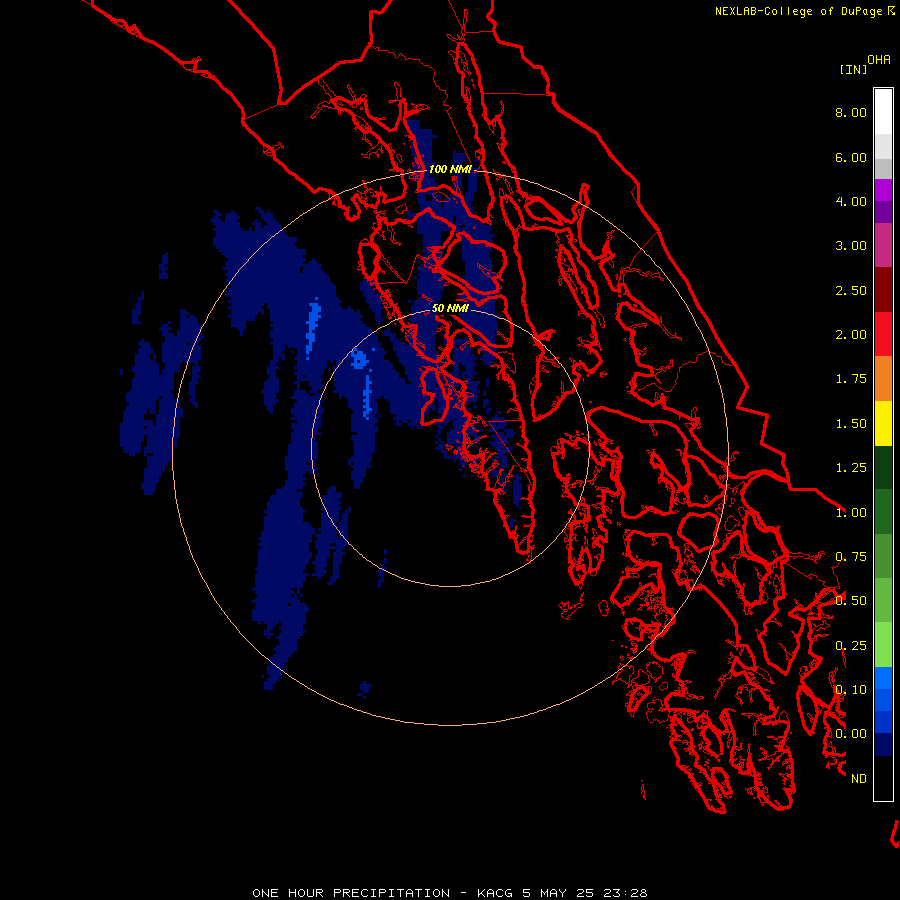Click the [IN] units label
900x900 pixels.
click(x=853, y=69)
